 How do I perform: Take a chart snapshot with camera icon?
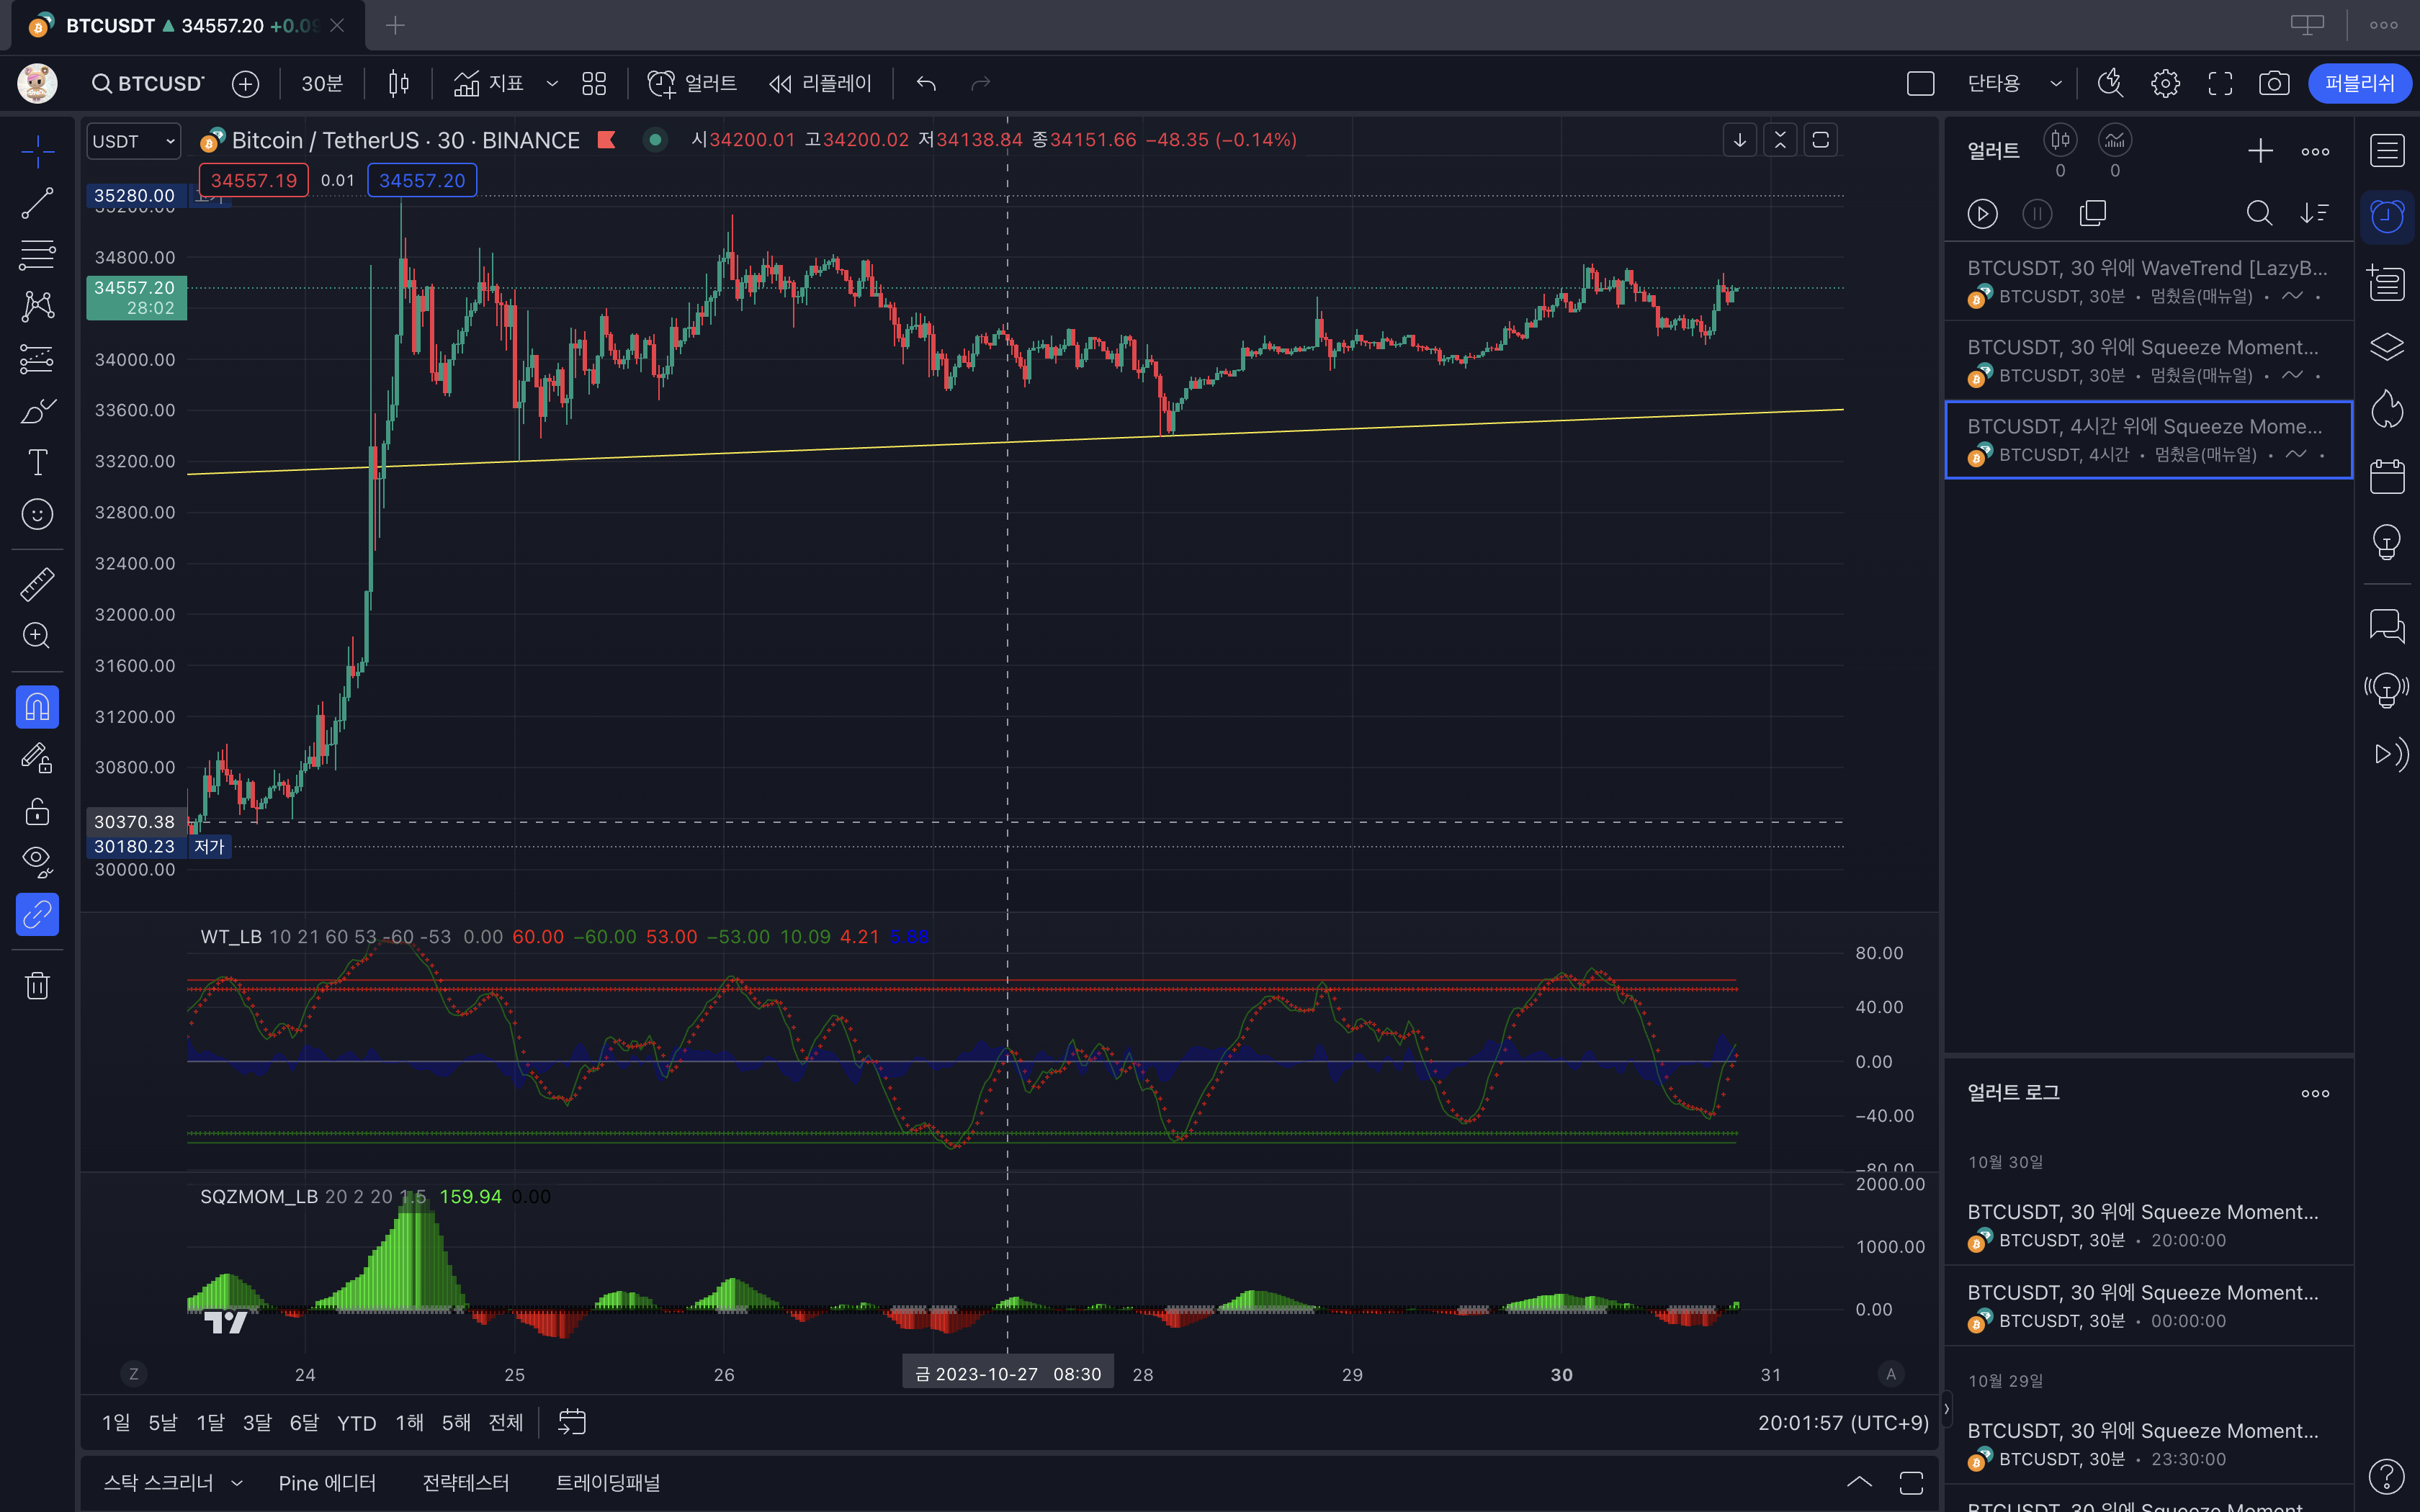click(2274, 83)
